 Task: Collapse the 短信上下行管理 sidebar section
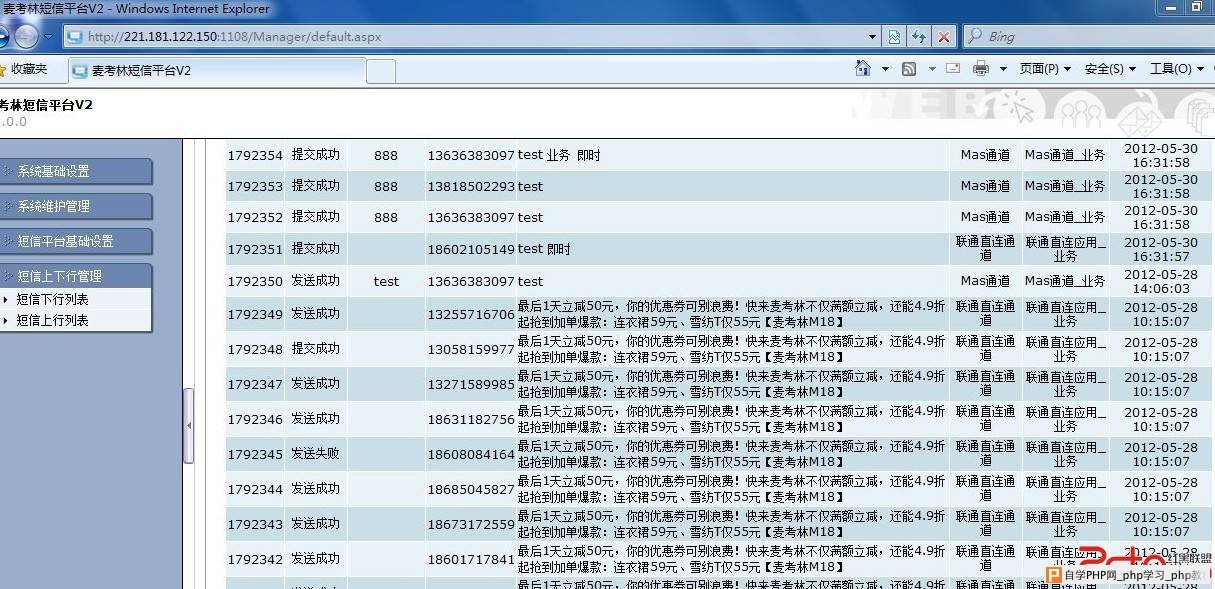pyautogui.click(x=75, y=276)
